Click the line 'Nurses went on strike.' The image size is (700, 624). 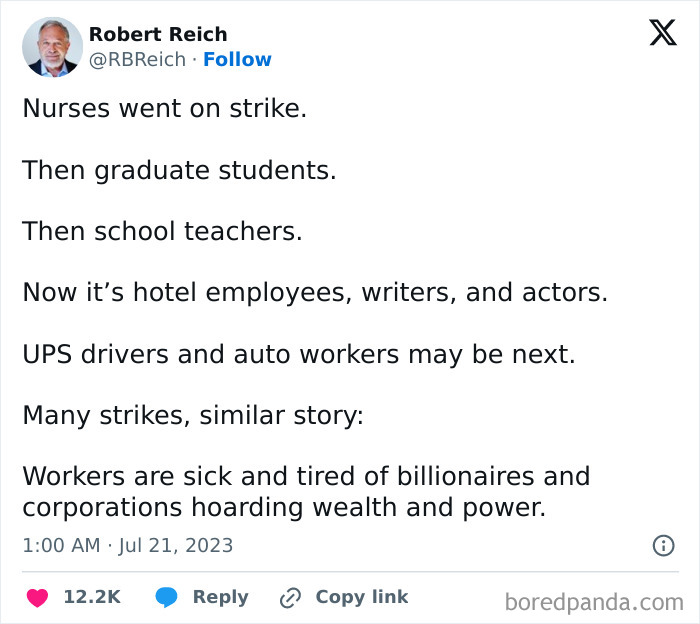[164, 108]
